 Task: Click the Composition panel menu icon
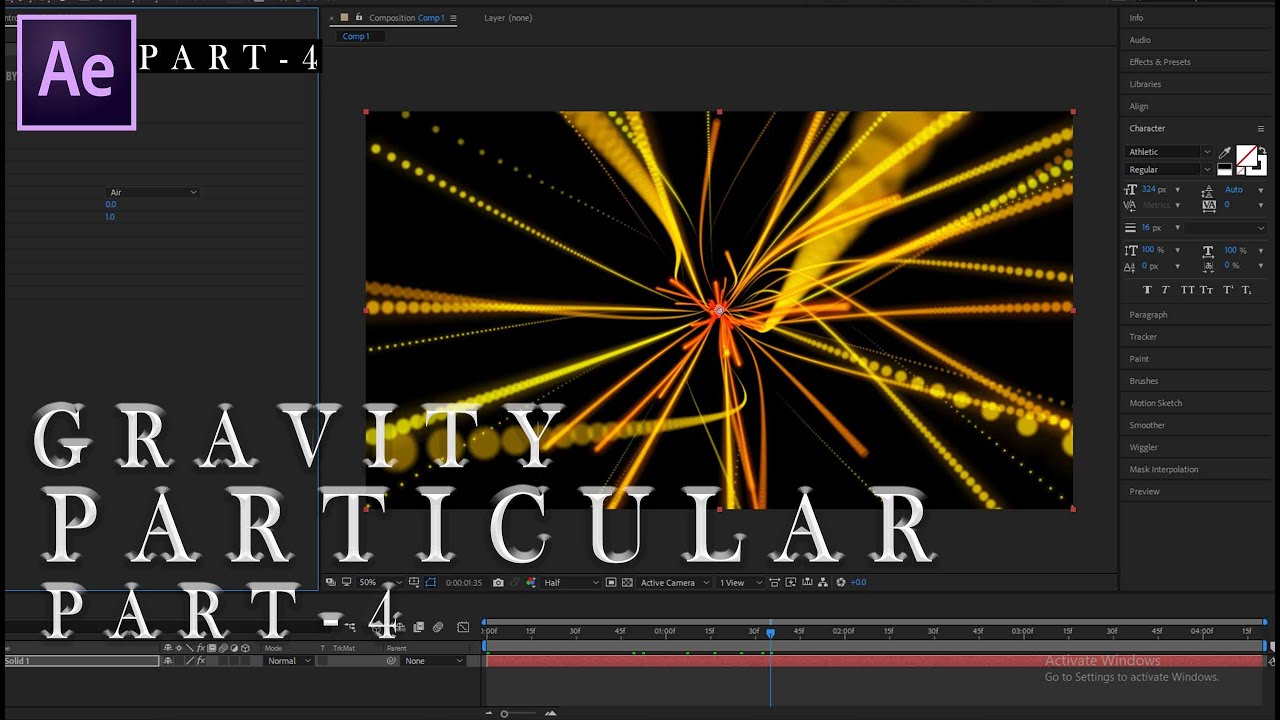453,18
